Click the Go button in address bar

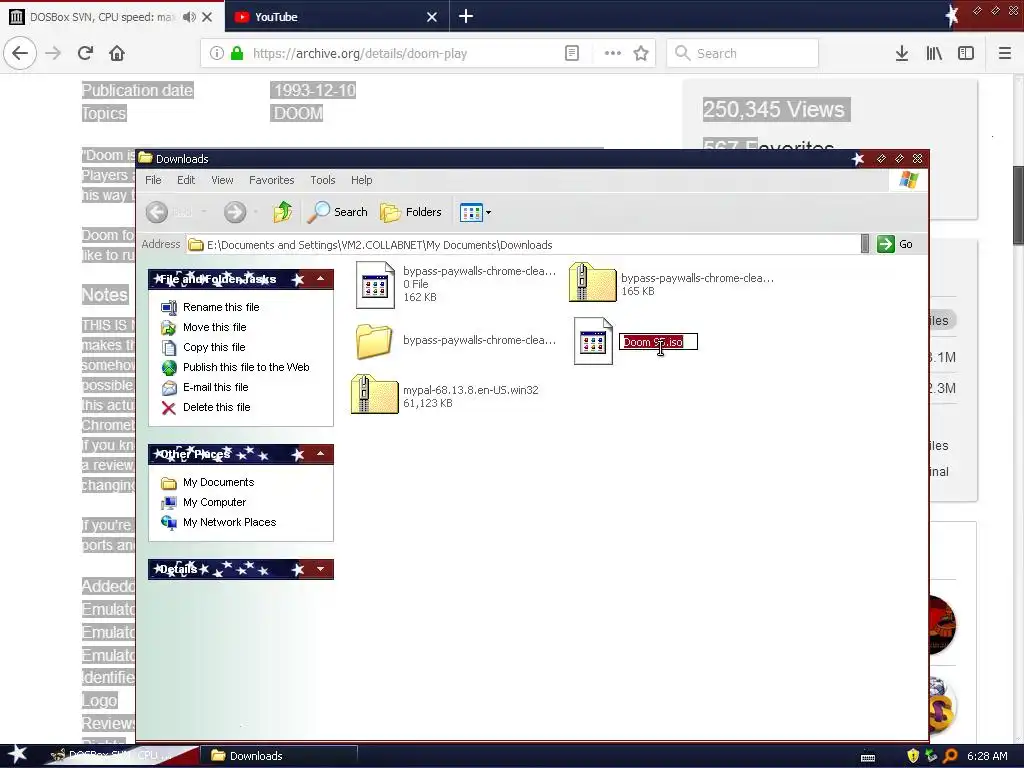[895, 244]
